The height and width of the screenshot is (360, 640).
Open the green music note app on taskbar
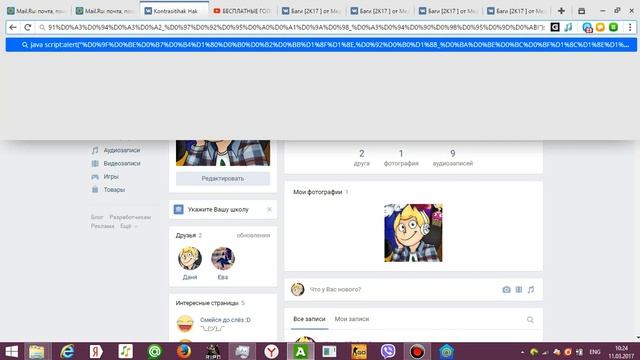pos(125,351)
